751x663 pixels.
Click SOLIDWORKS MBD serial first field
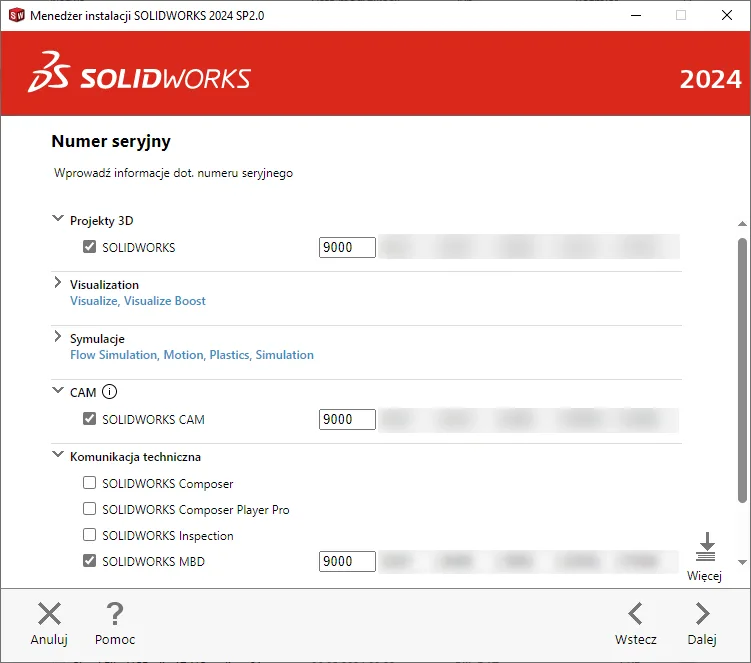[x=347, y=561]
